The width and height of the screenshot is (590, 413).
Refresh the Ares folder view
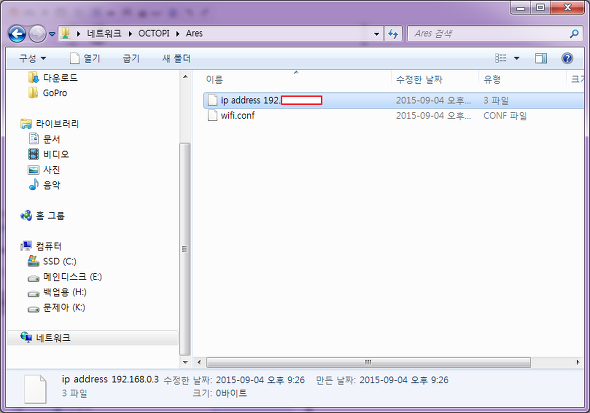pyautogui.click(x=393, y=34)
